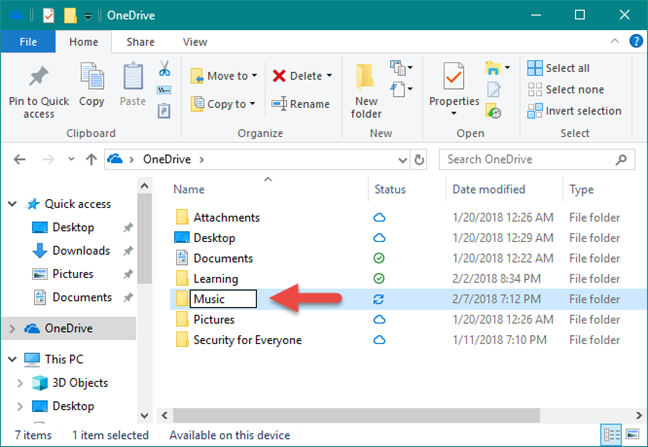Open the Move to dropdown
Image resolution: width=648 pixels, height=447 pixels.
coord(255,76)
